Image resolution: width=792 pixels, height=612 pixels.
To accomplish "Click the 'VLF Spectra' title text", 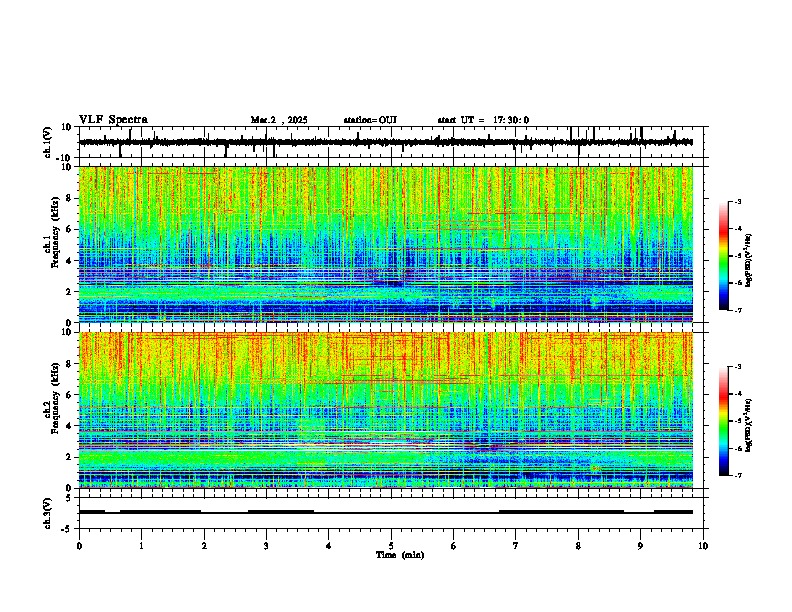I will pyautogui.click(x=113, y=120).
